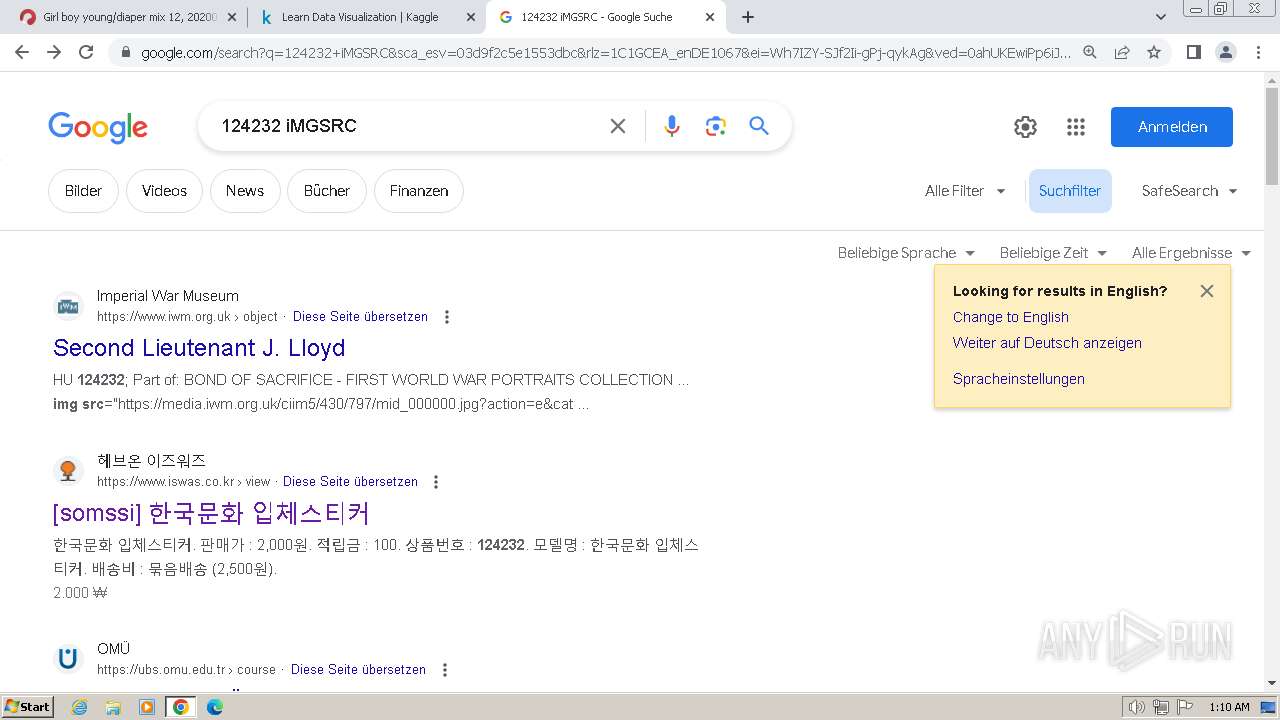
Task: Open Chrome from the taskbar
Action: tap(180, 707)
